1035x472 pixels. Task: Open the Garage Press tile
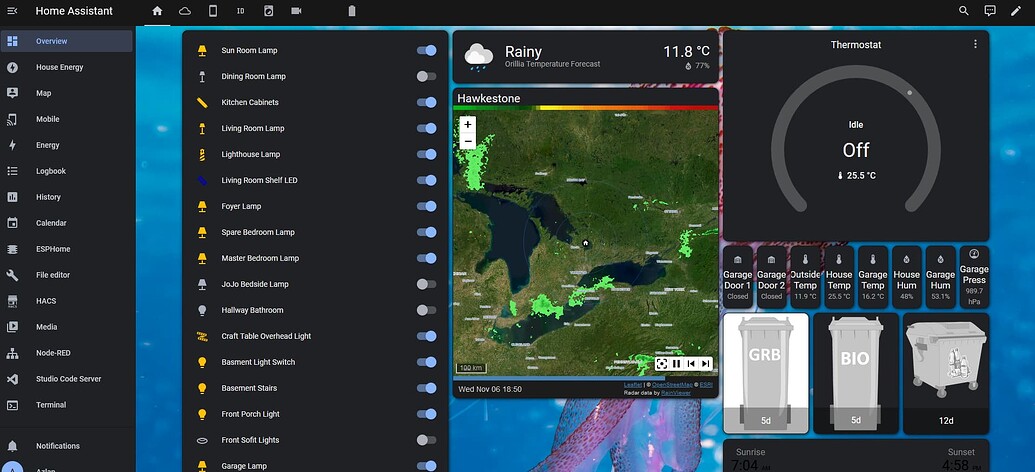click(x=974, y=277)
